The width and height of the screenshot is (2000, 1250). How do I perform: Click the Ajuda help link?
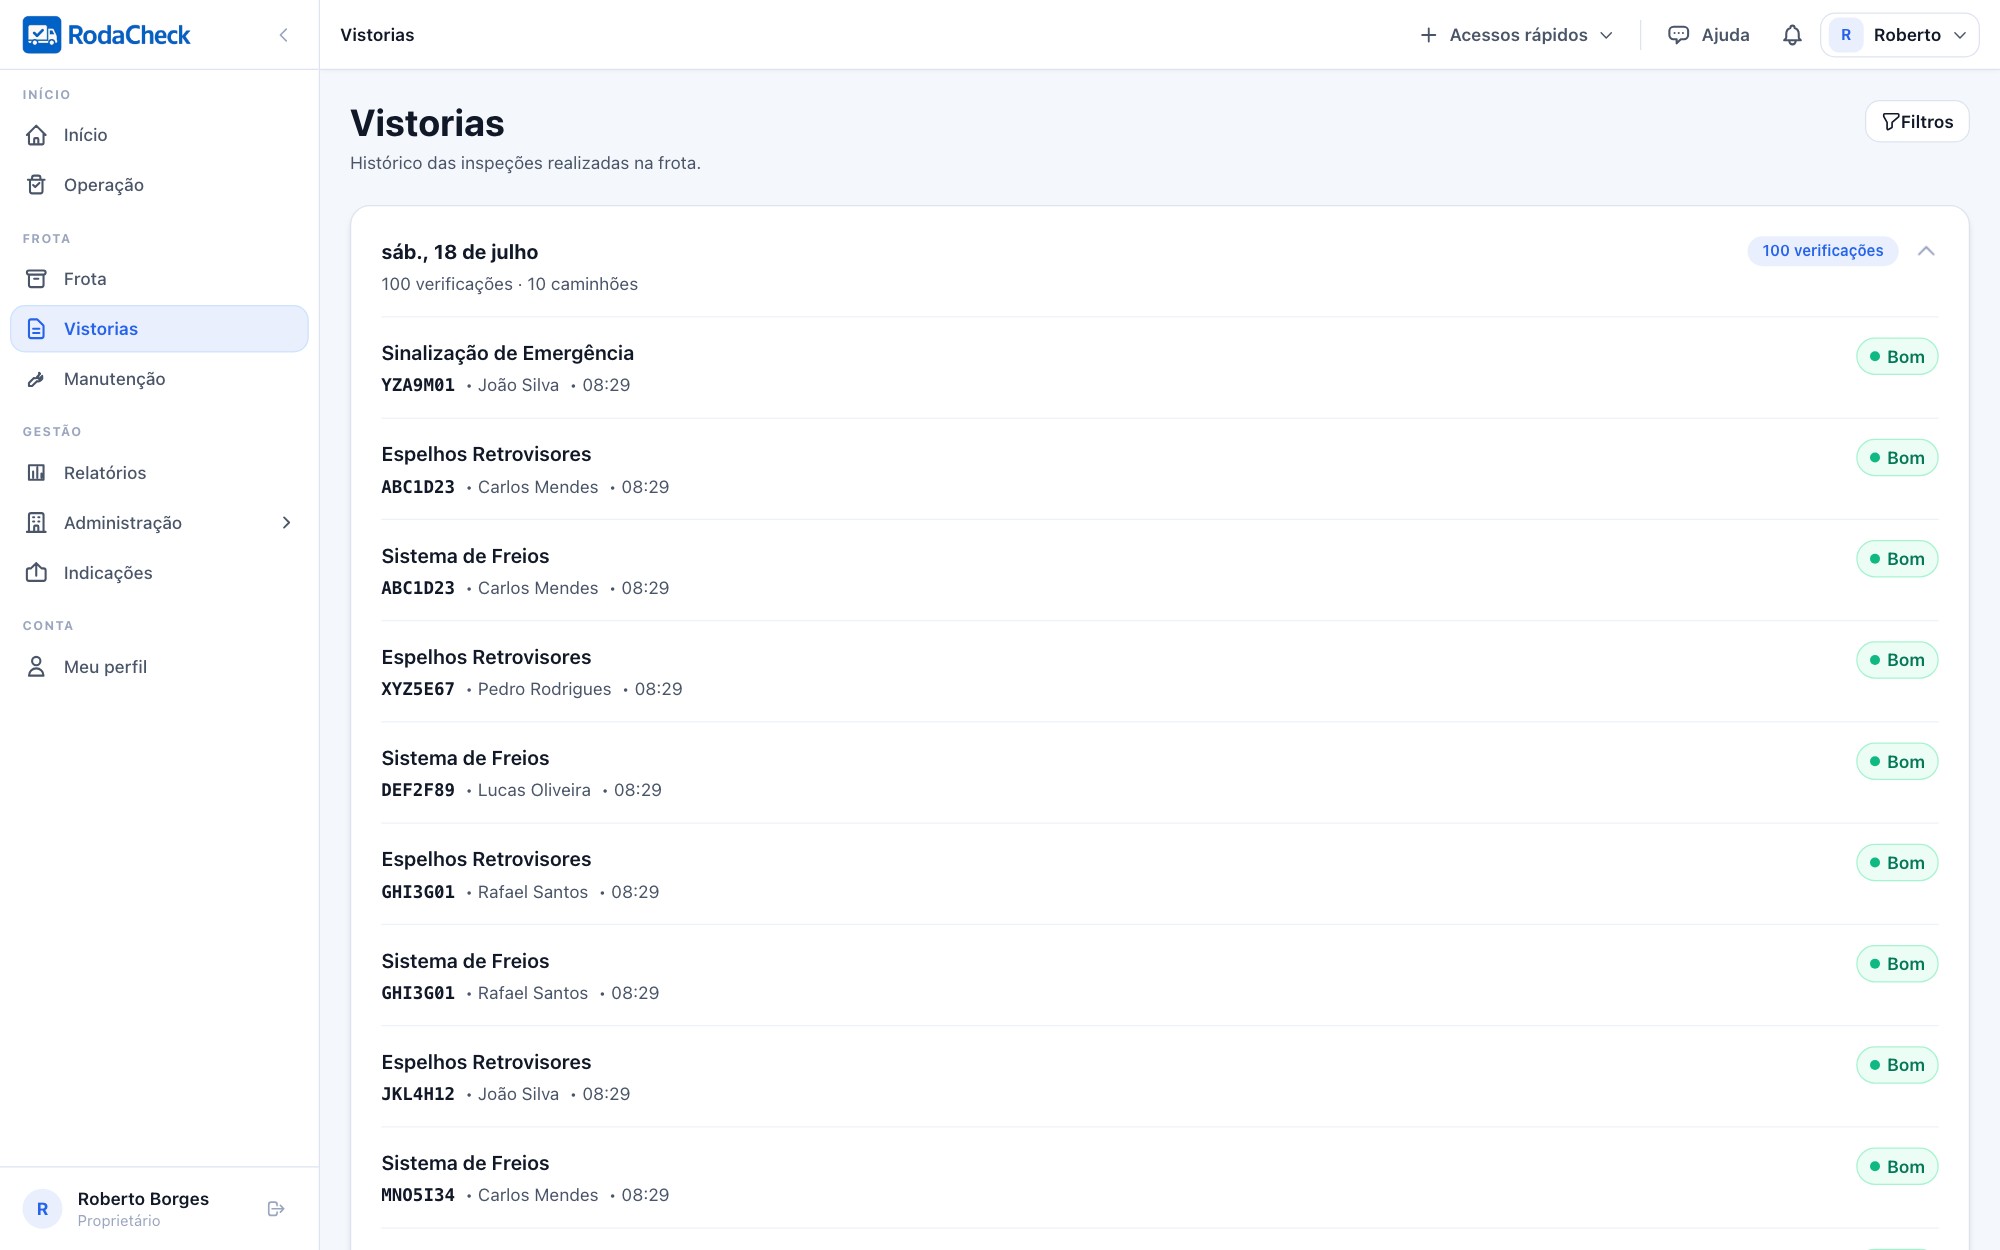1709,35
